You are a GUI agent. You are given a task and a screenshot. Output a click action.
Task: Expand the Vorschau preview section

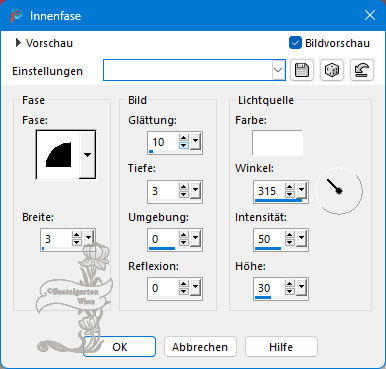[x=18, y=43]
